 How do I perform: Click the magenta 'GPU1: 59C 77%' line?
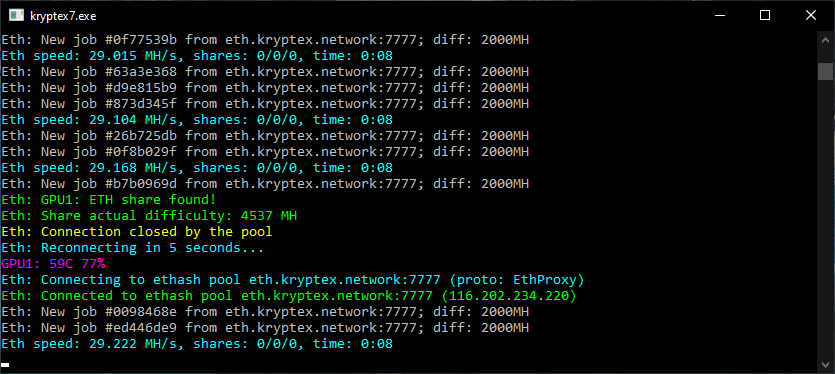[53, 264]
